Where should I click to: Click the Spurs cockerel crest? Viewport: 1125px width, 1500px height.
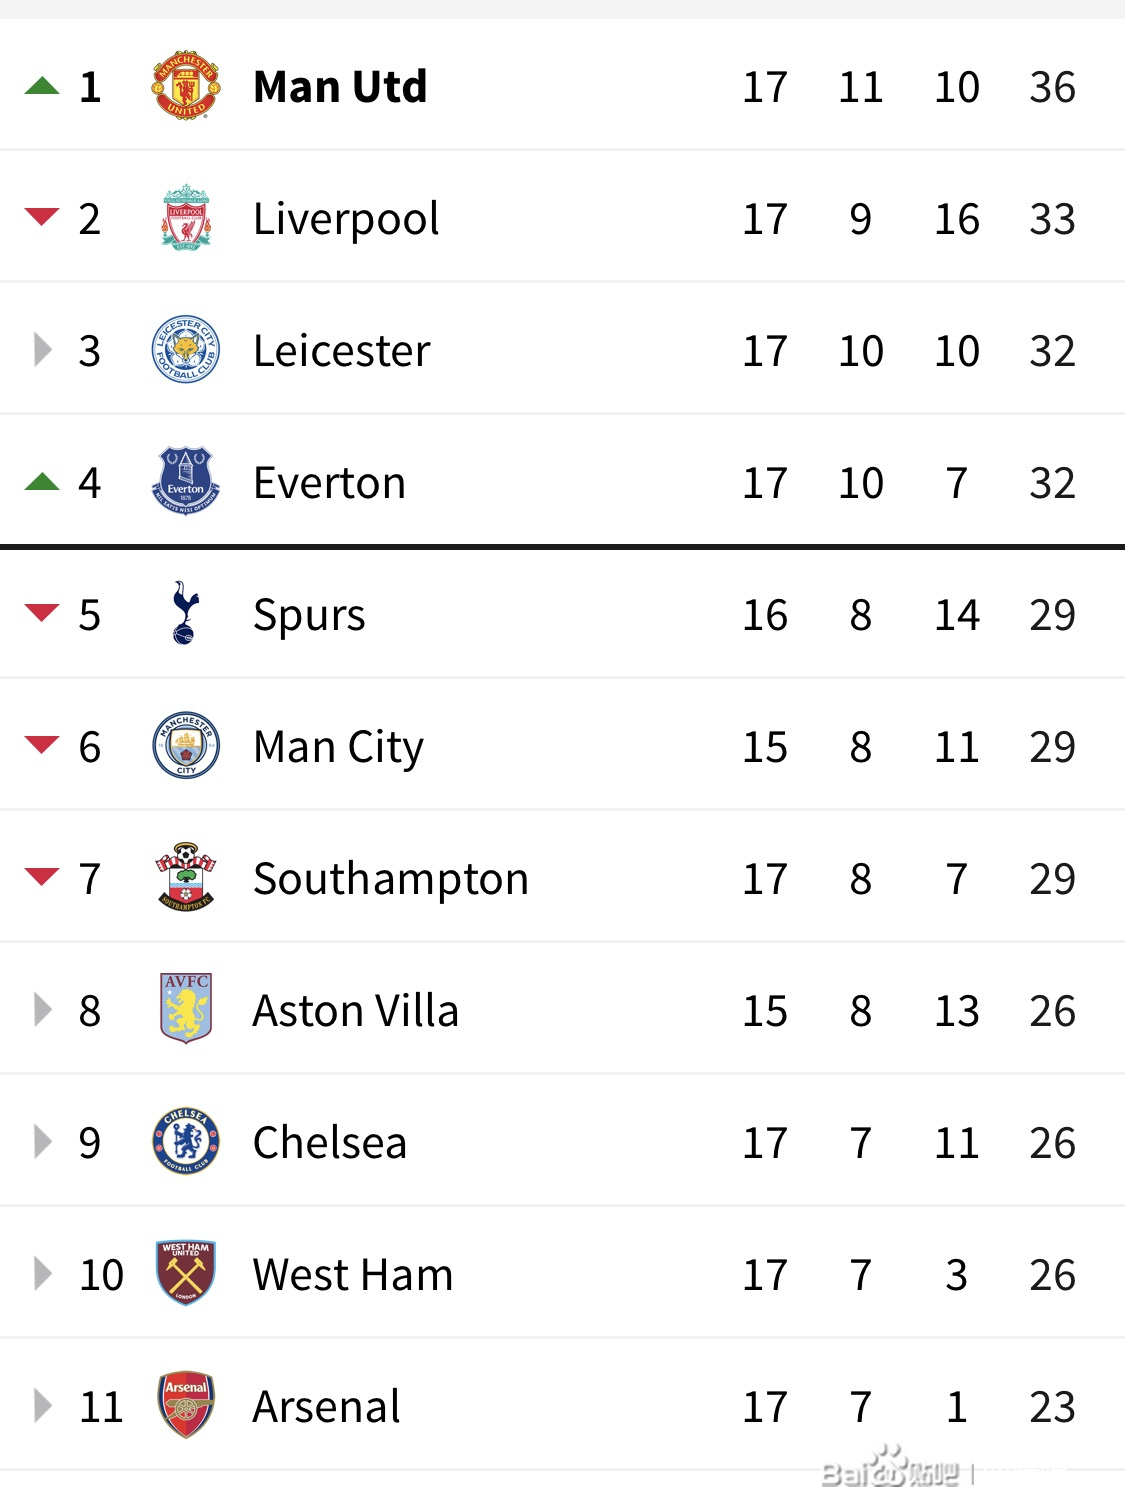pos(185,613)
